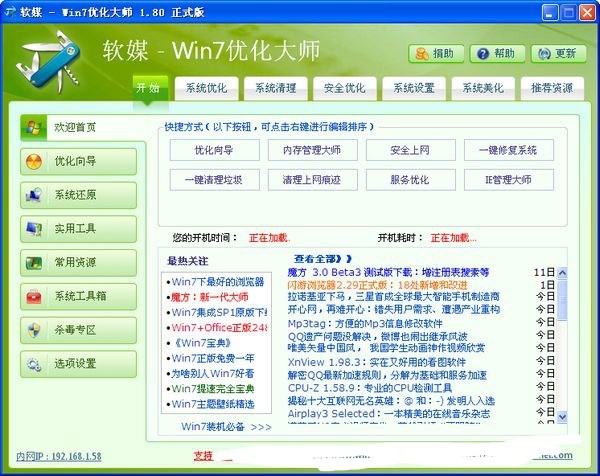Click the orange icon of 优化向导 sidebar

[34, 161]
